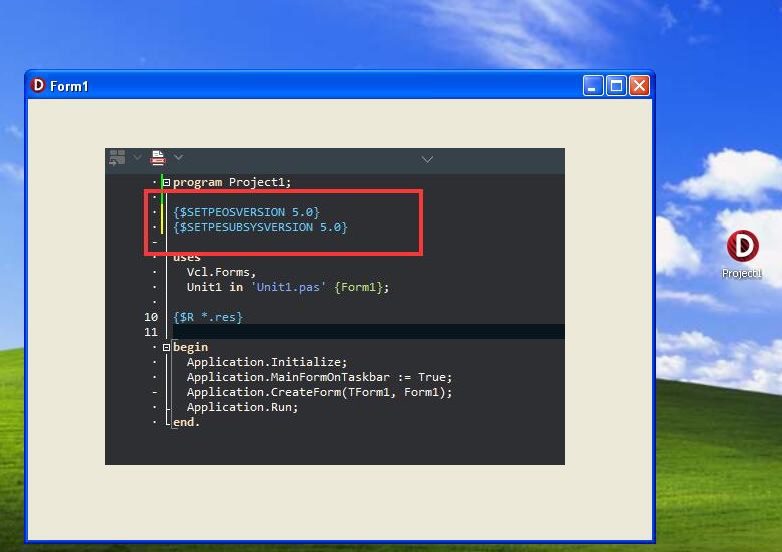Click the directive {$R *.res}
This screenshot has height=552, width=782.
pos(208,317)
